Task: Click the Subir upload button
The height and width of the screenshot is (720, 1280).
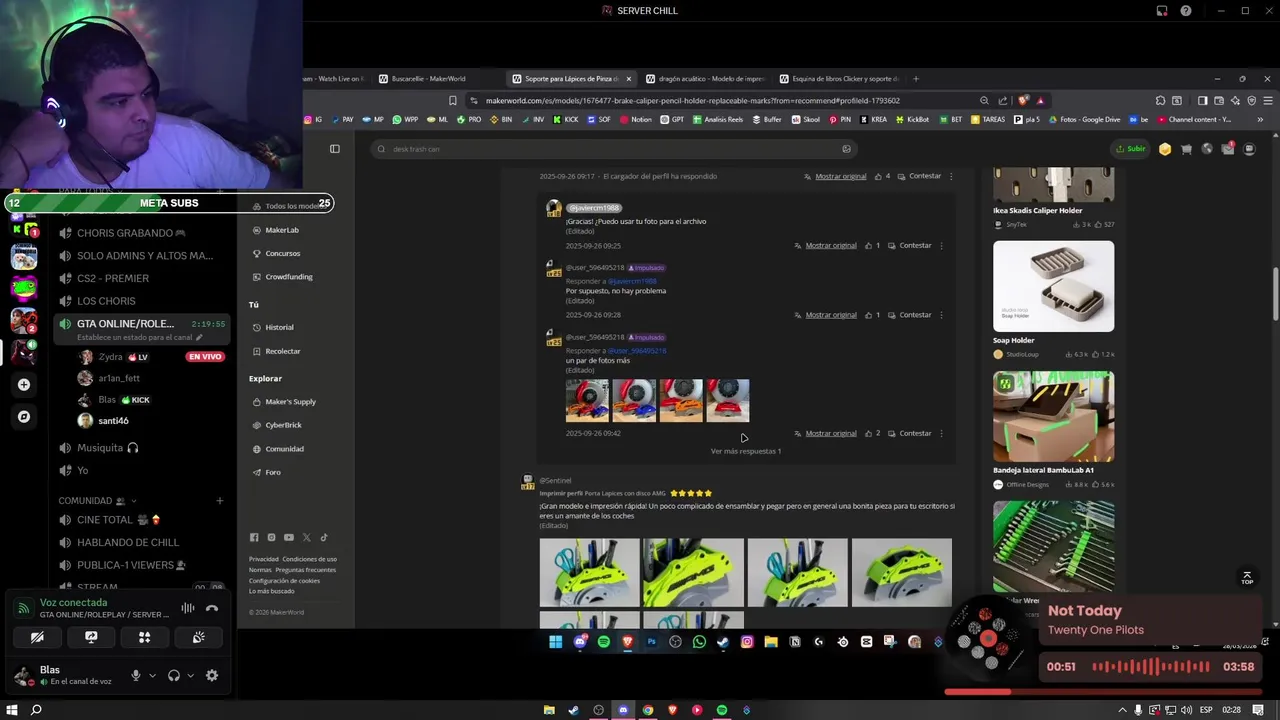Action: [x=1131, y=149]
